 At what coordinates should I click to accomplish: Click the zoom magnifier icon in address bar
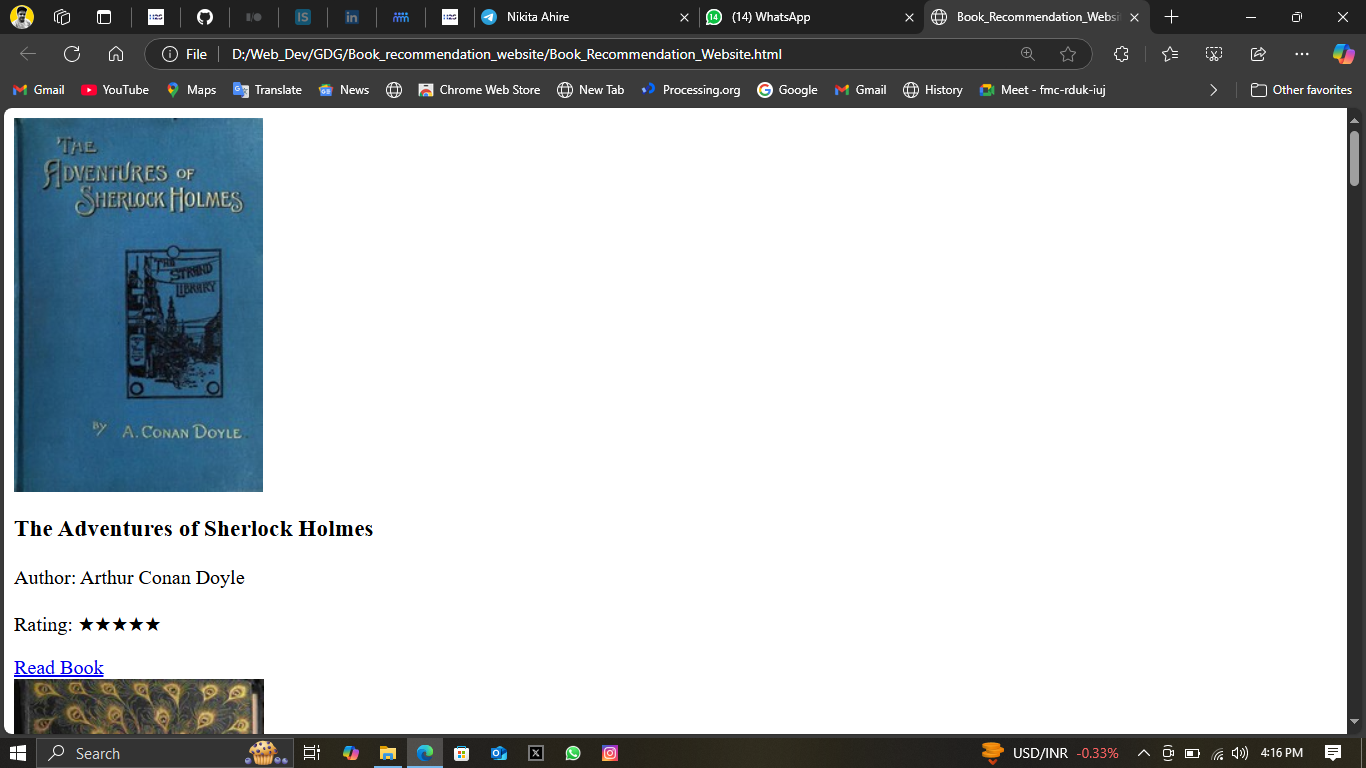[1028, 54]
